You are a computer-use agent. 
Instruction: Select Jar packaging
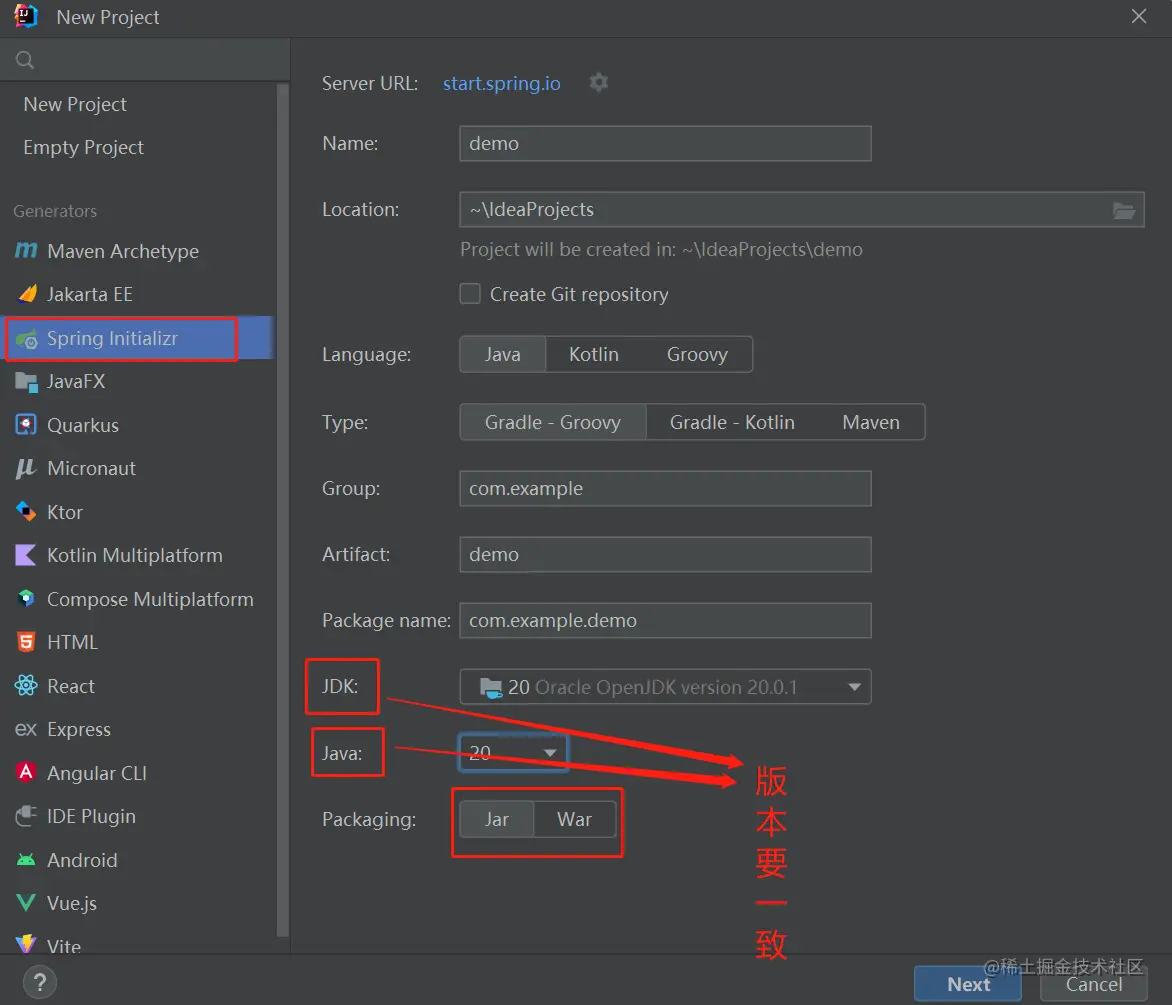click(x=496, y=819)
